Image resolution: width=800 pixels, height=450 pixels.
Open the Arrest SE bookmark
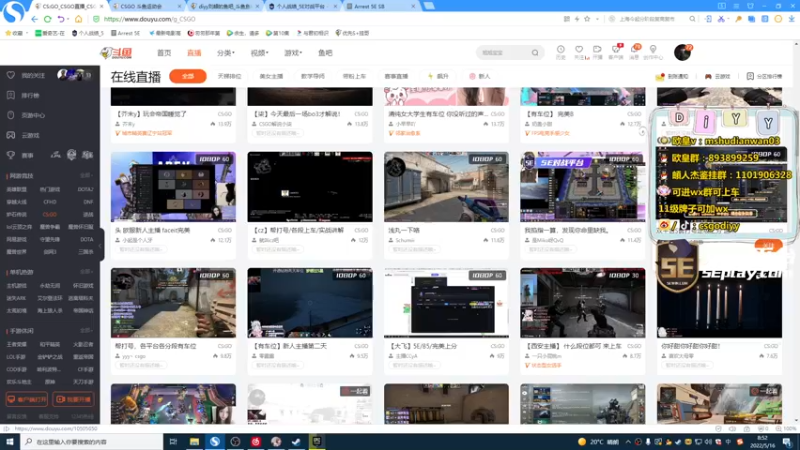pos(125,33)
